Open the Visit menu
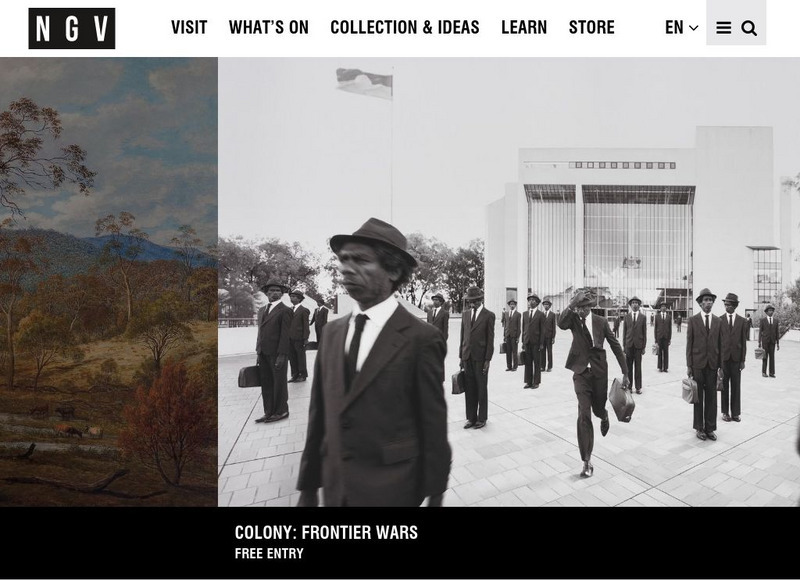Viewport: 800px width, 581px height. click(189, 28)
